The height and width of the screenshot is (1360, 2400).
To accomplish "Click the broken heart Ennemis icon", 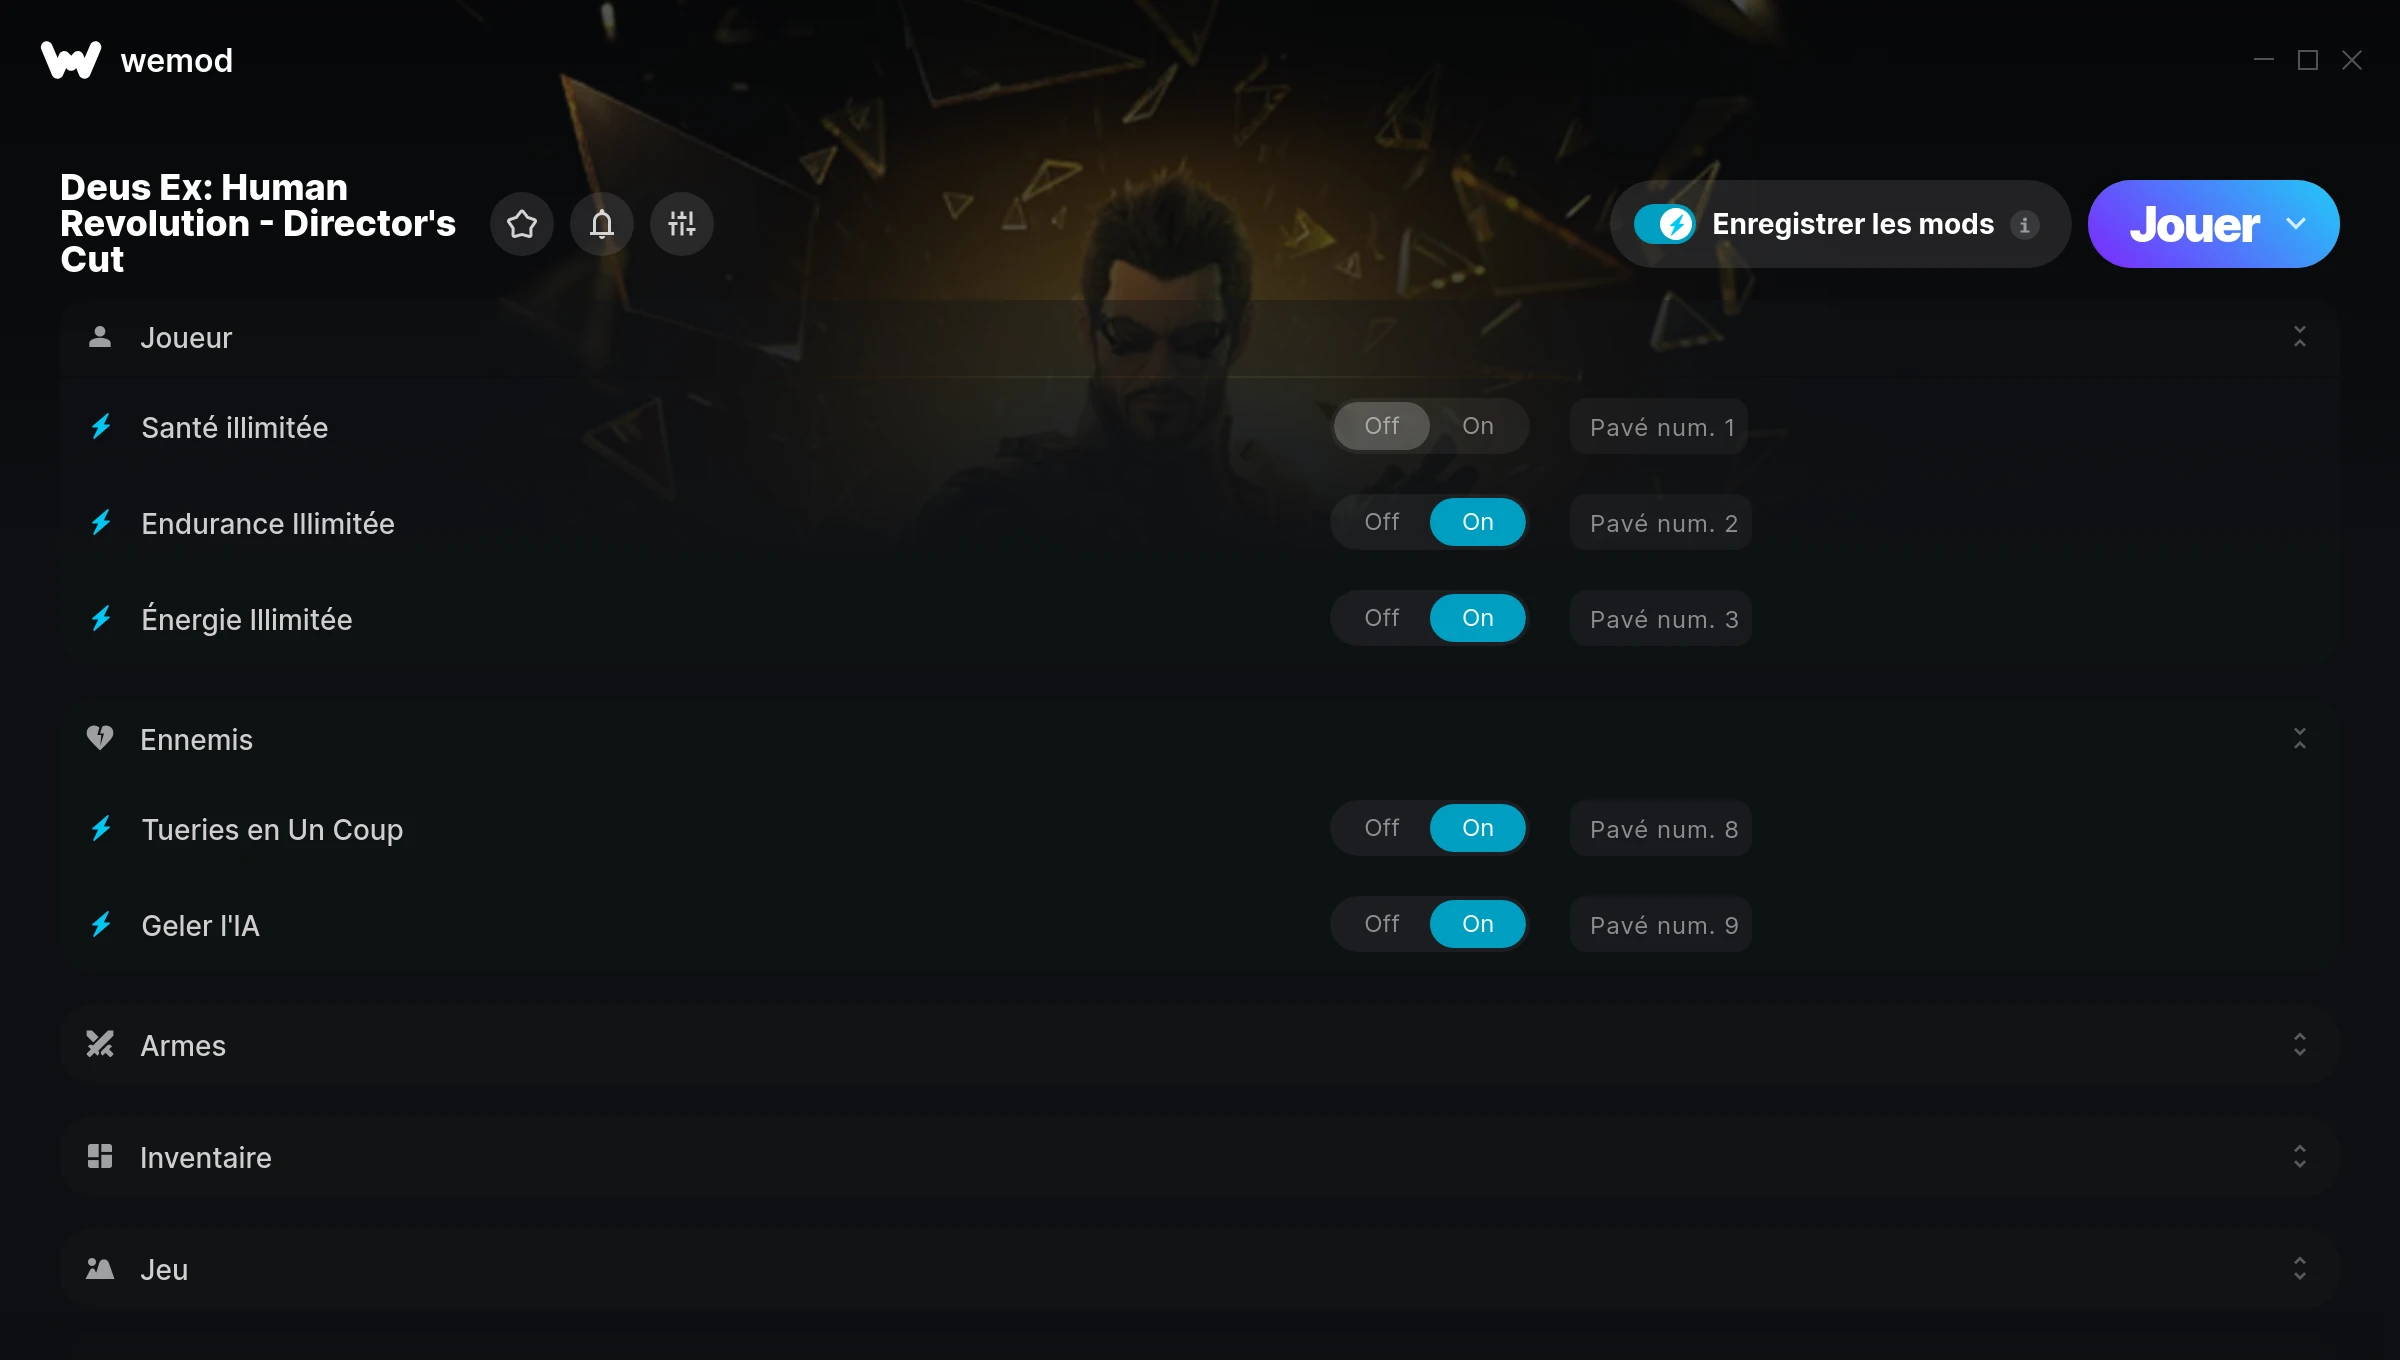I will click(x=100, y=738).
